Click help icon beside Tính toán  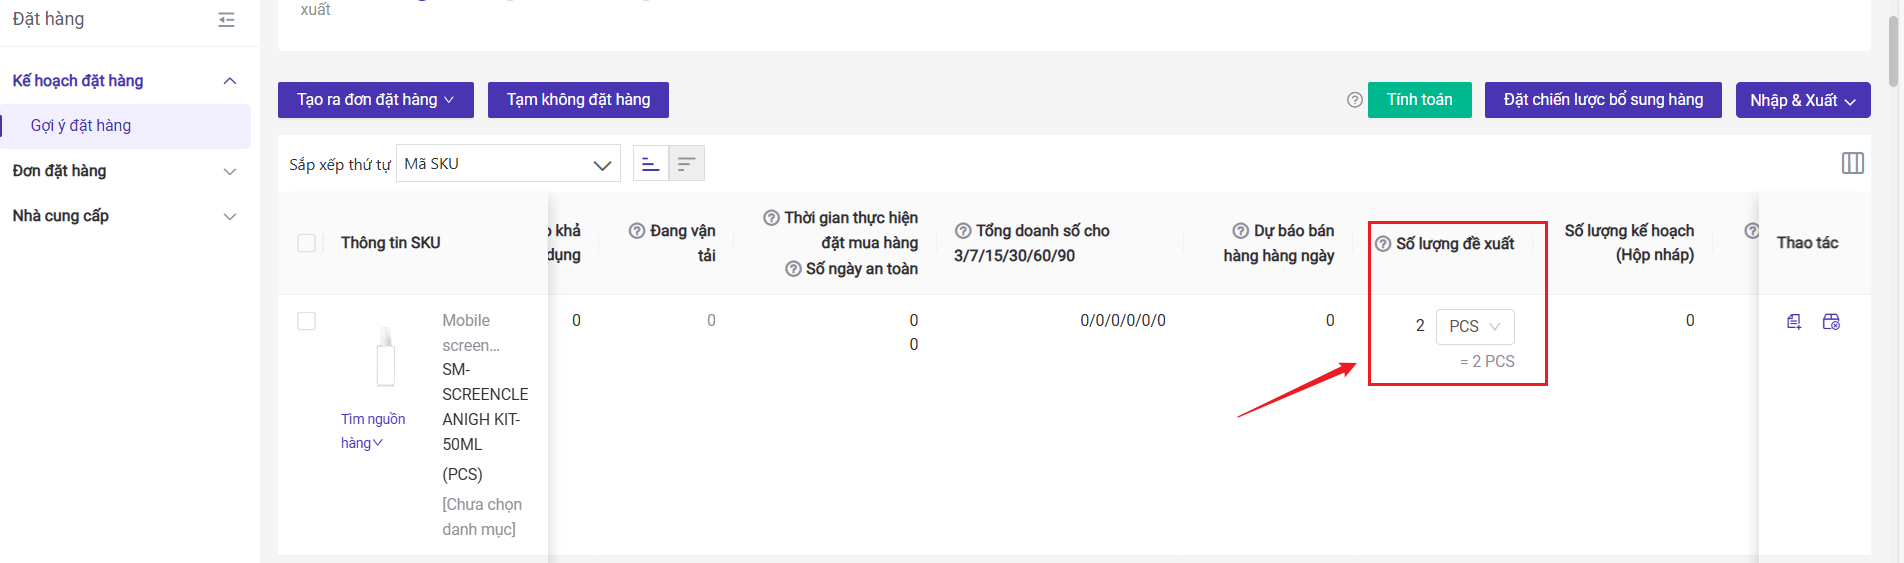click(x=1355, y=100)
